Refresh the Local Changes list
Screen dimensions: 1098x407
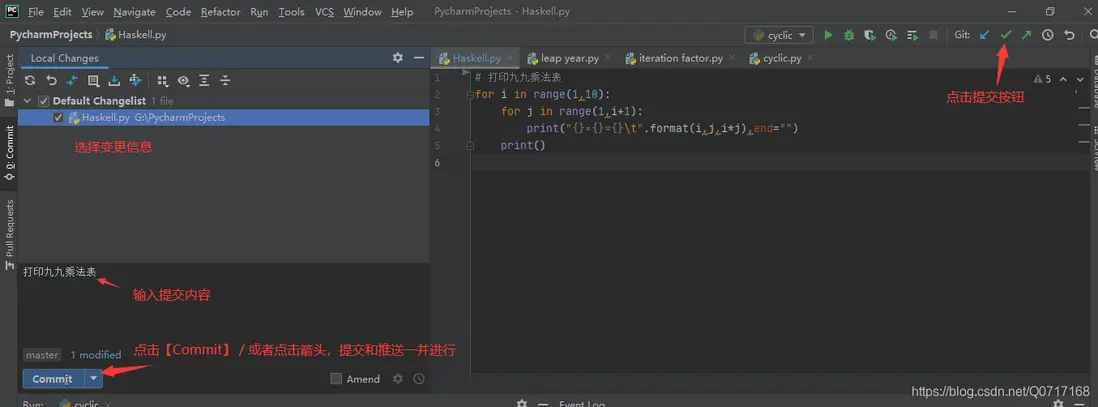(x=30, y=81)
